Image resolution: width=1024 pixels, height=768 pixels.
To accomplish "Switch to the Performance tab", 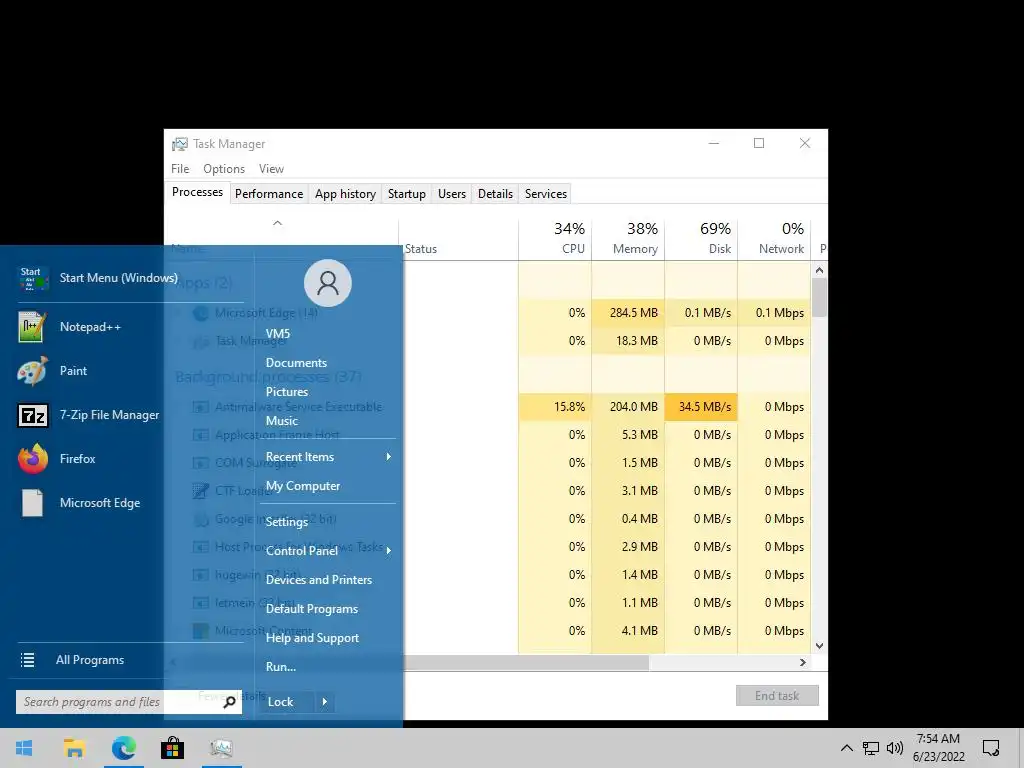I will click(x=269, y=194).
